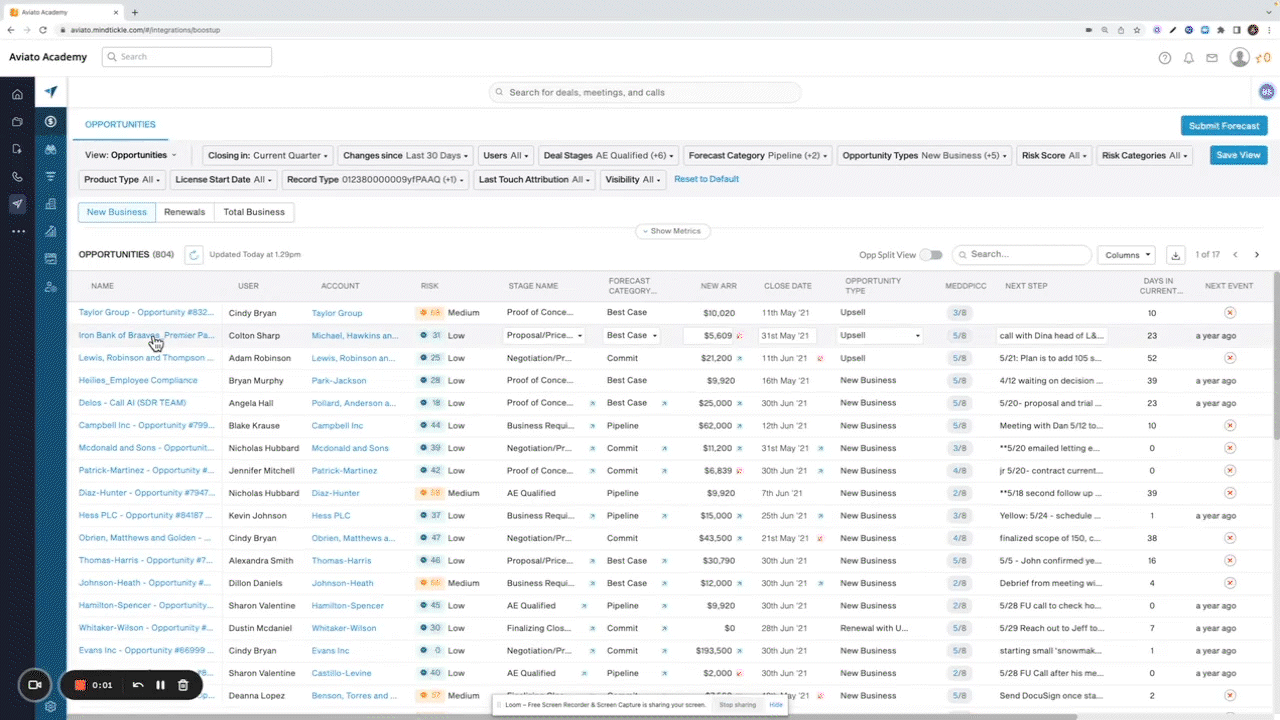Click the Submit Forecast button
This screenshot has width=1280, height=720.
pos(1224,126)
